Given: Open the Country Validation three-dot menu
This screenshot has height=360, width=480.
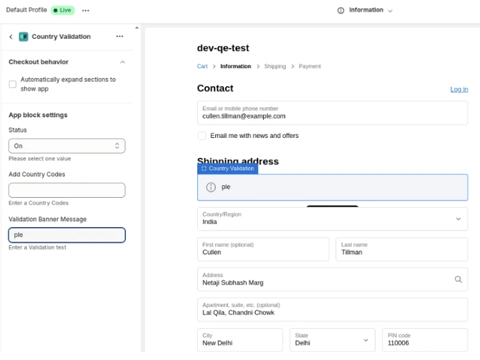Looking at the screenshot, I should pos(120,36).
